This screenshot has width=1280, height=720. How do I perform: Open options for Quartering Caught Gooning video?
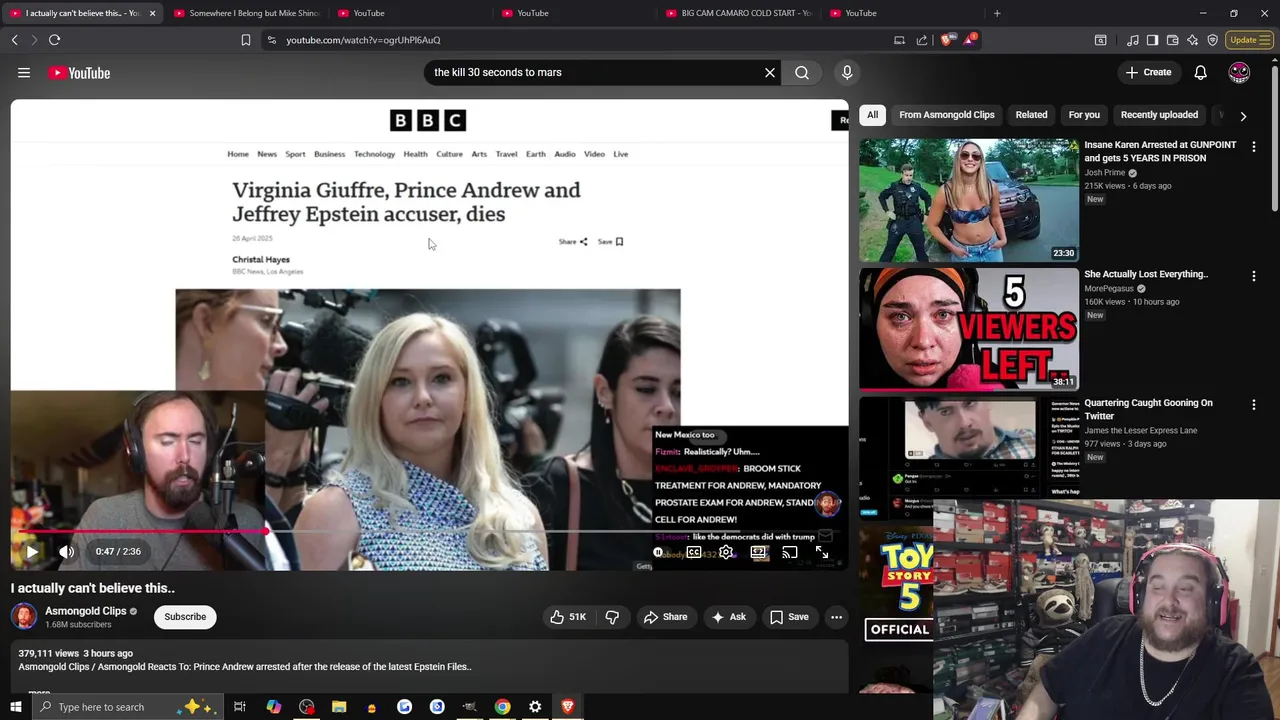coord(1254,405)
